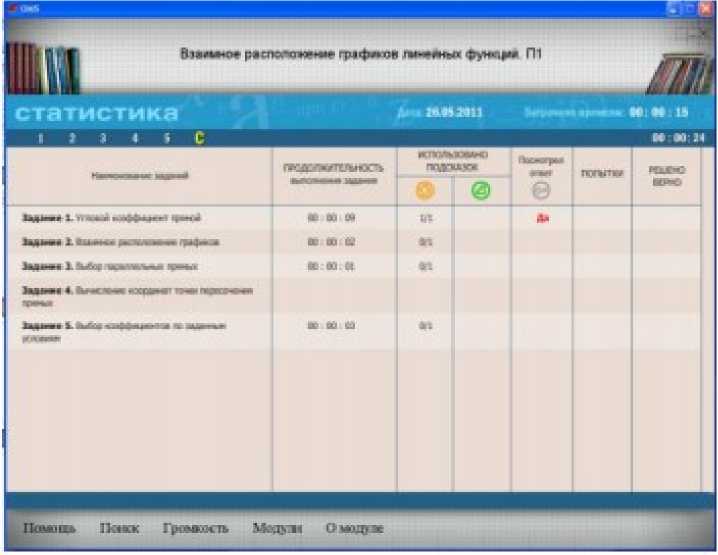Select row Задание 4 in the table

[x=354, y=296]
